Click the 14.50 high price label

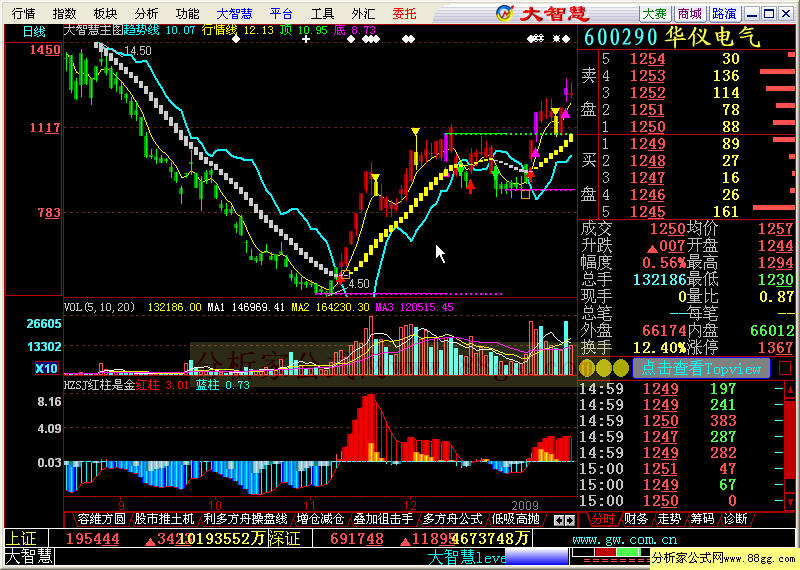pyautogui.click(x=138, y=51)
